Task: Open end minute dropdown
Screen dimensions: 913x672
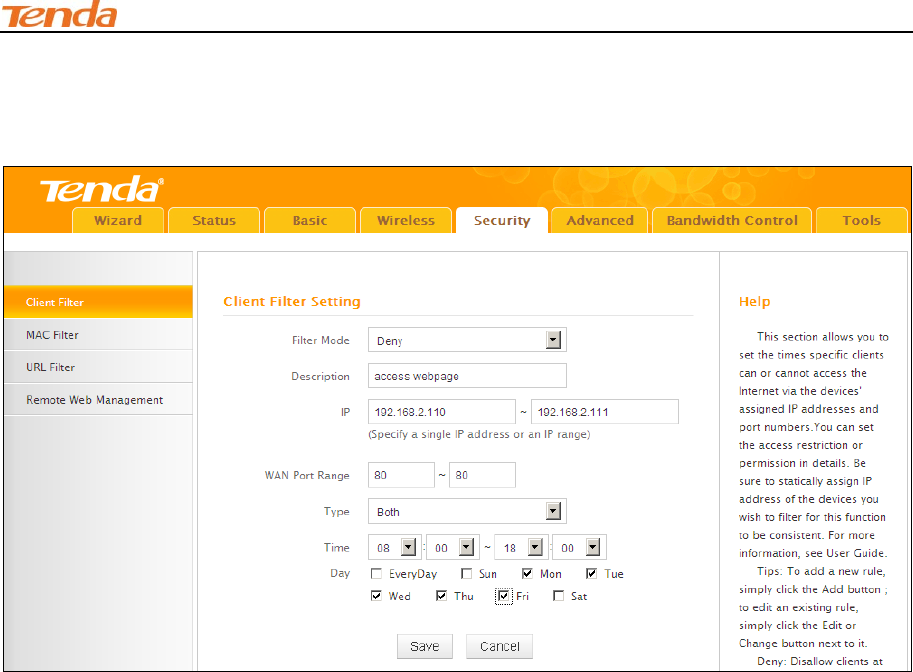Action: click(579, 547)
